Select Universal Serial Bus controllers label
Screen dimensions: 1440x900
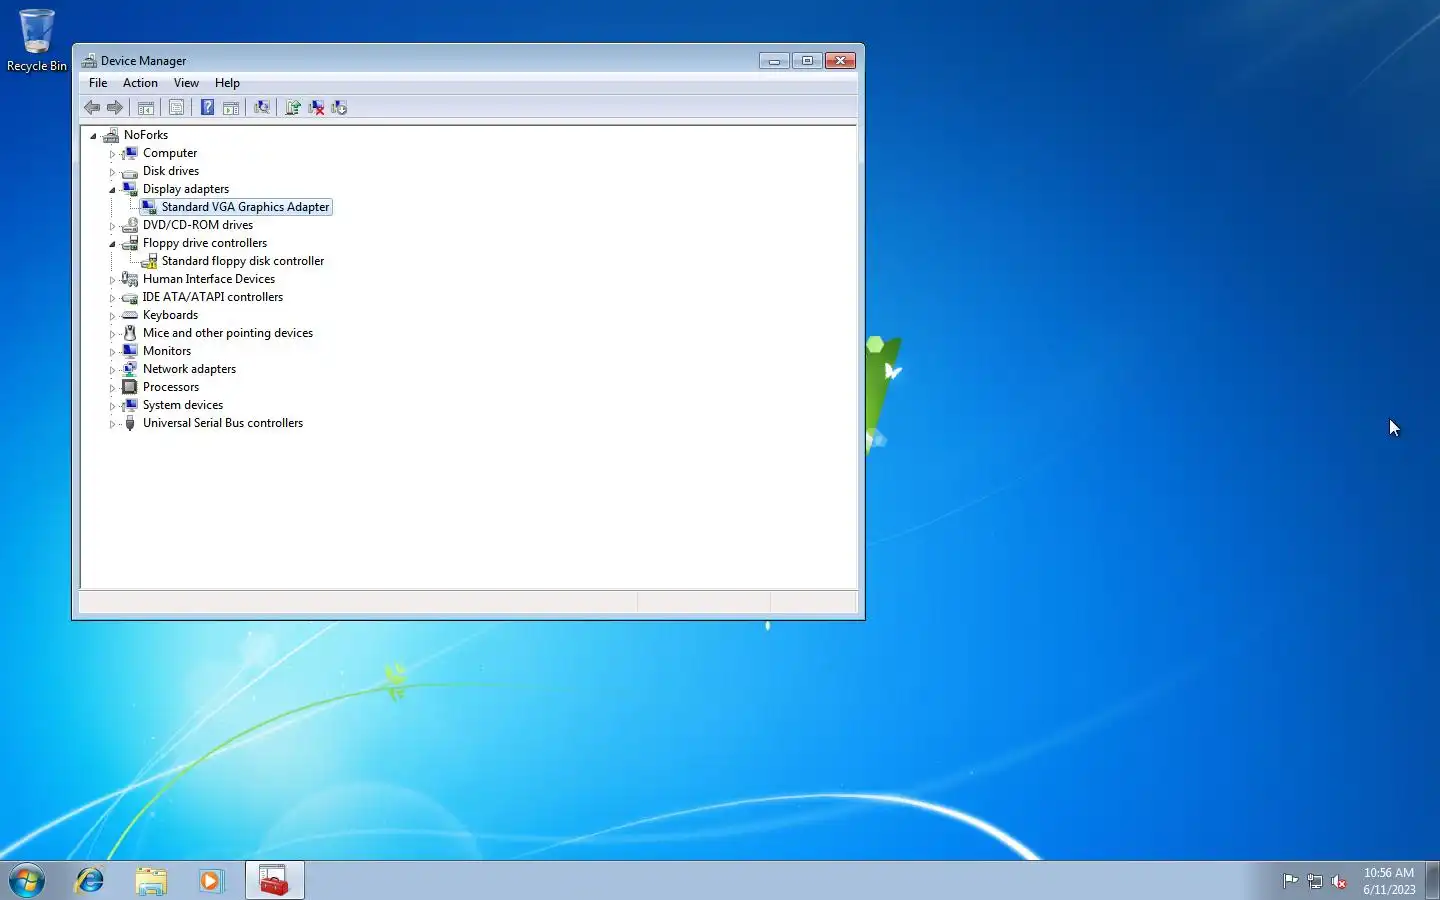pyautogui.click(x=223, y=423)
